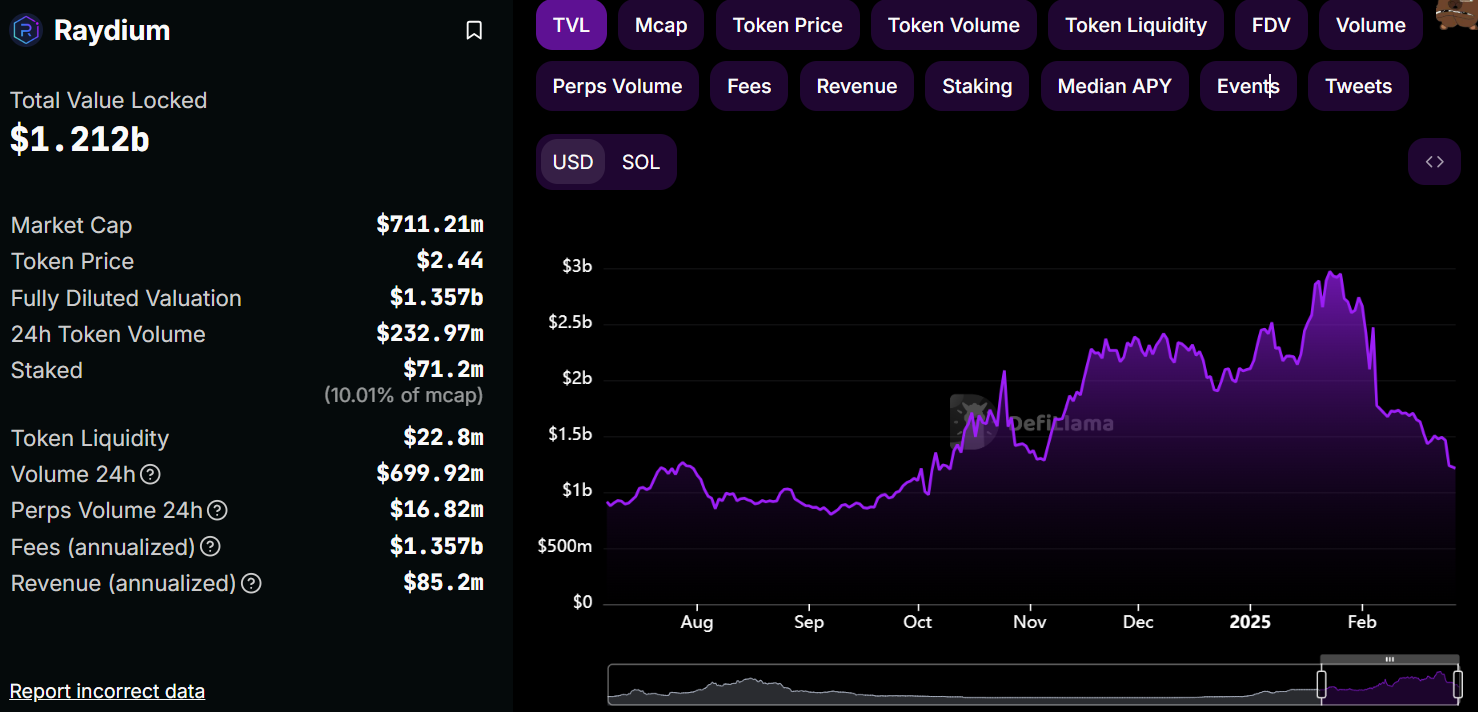Viewport: 1478px width, 712px height.
Task: Click the Total Value Locked label
Action: pyautogui.click(x=109, y=100)
